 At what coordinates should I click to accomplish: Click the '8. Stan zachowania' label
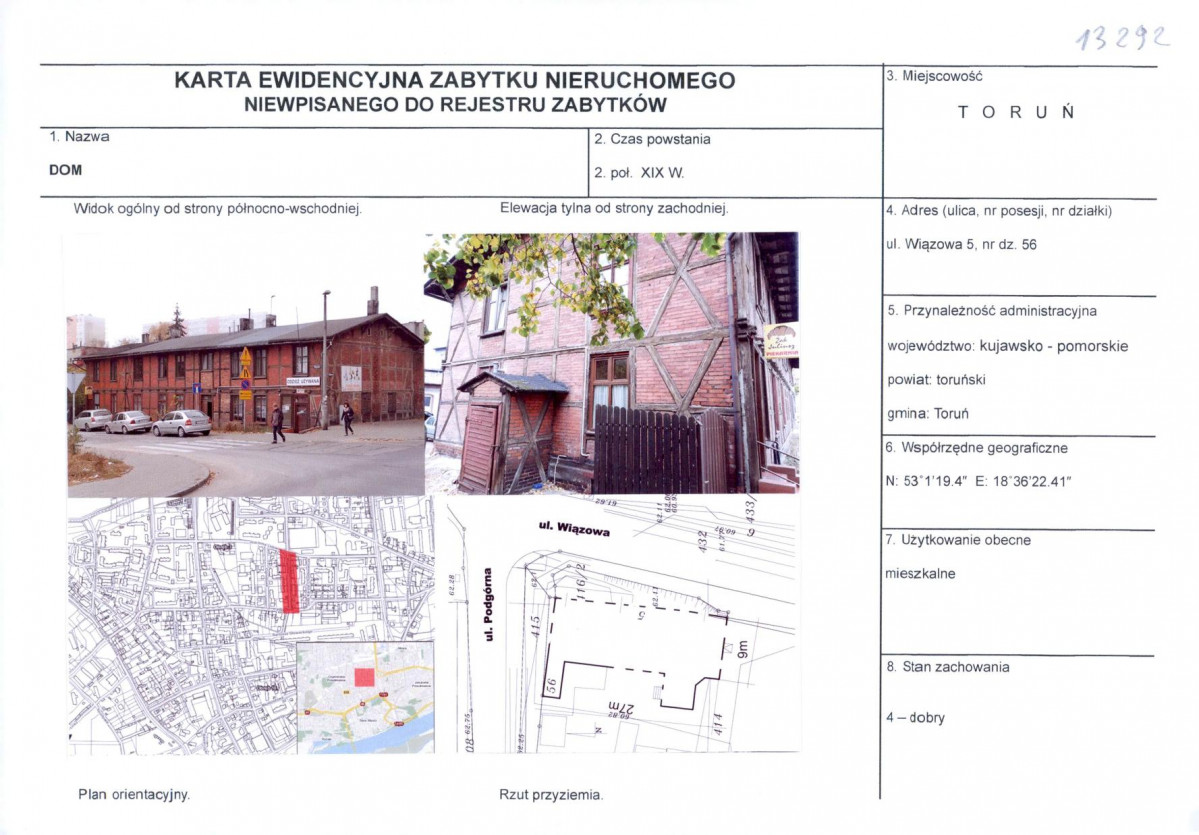coord(948,667)
